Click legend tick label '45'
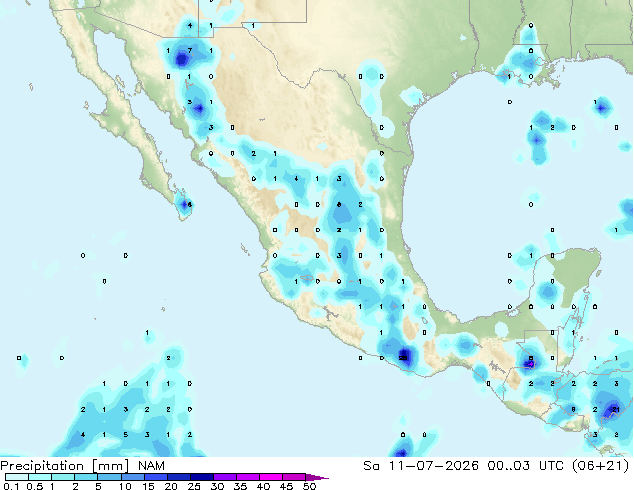634x490 pixels. tap(286, 486)
